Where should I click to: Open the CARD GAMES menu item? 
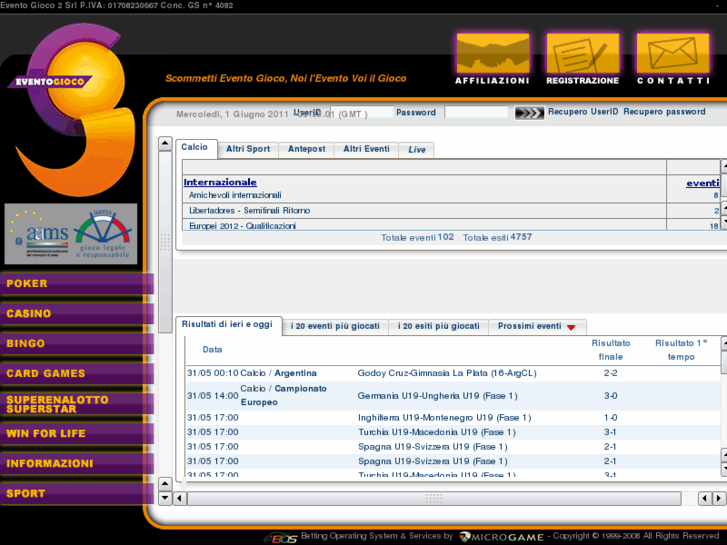tap(77, 373)
